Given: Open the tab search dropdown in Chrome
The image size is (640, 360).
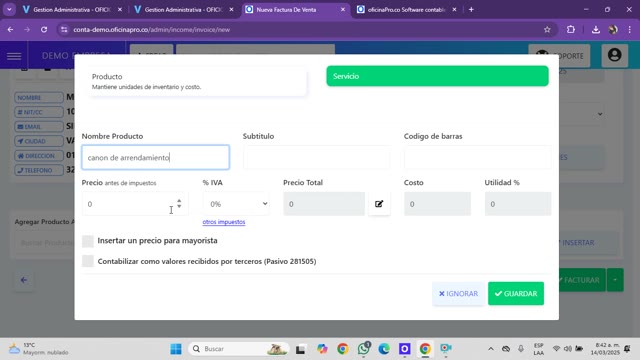Looking at the screenshot, I should tap(9, 9).
